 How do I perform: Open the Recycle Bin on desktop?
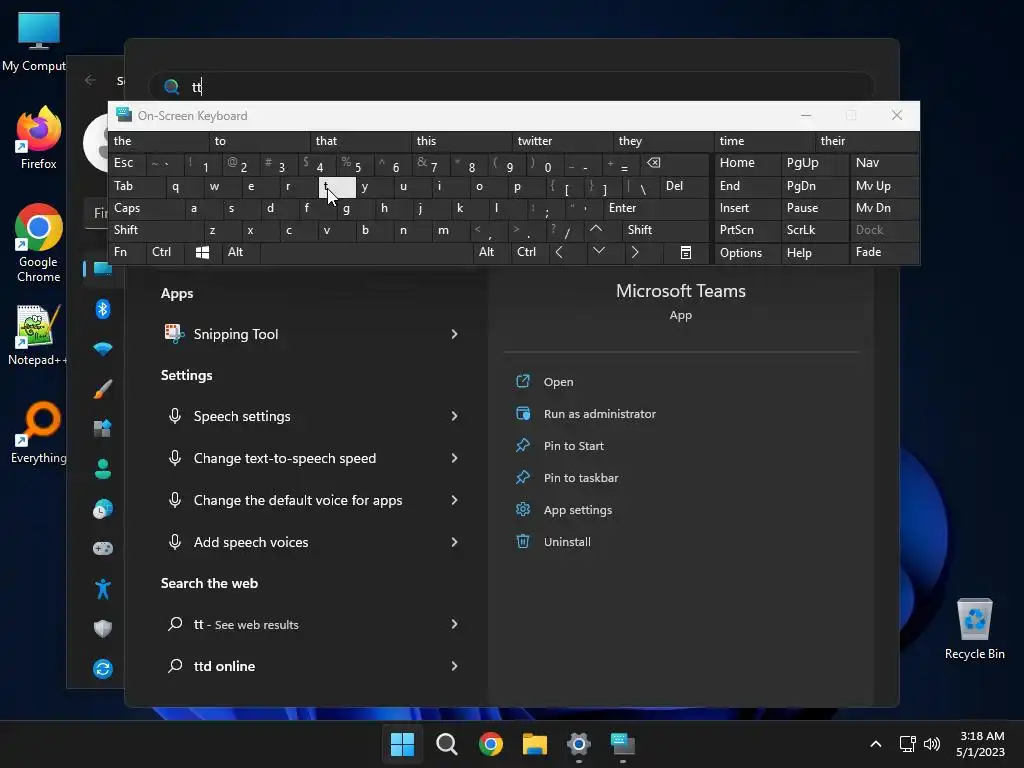coord(974,628)
